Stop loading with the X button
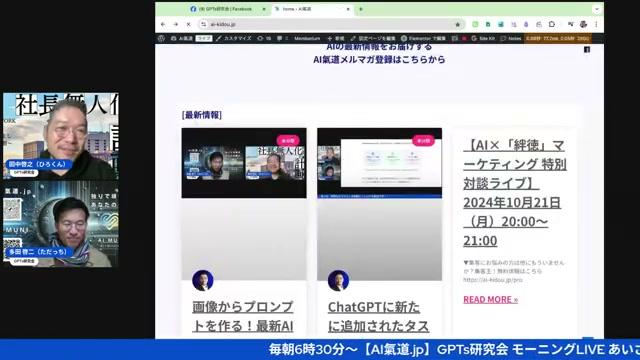 pos(188,24)
